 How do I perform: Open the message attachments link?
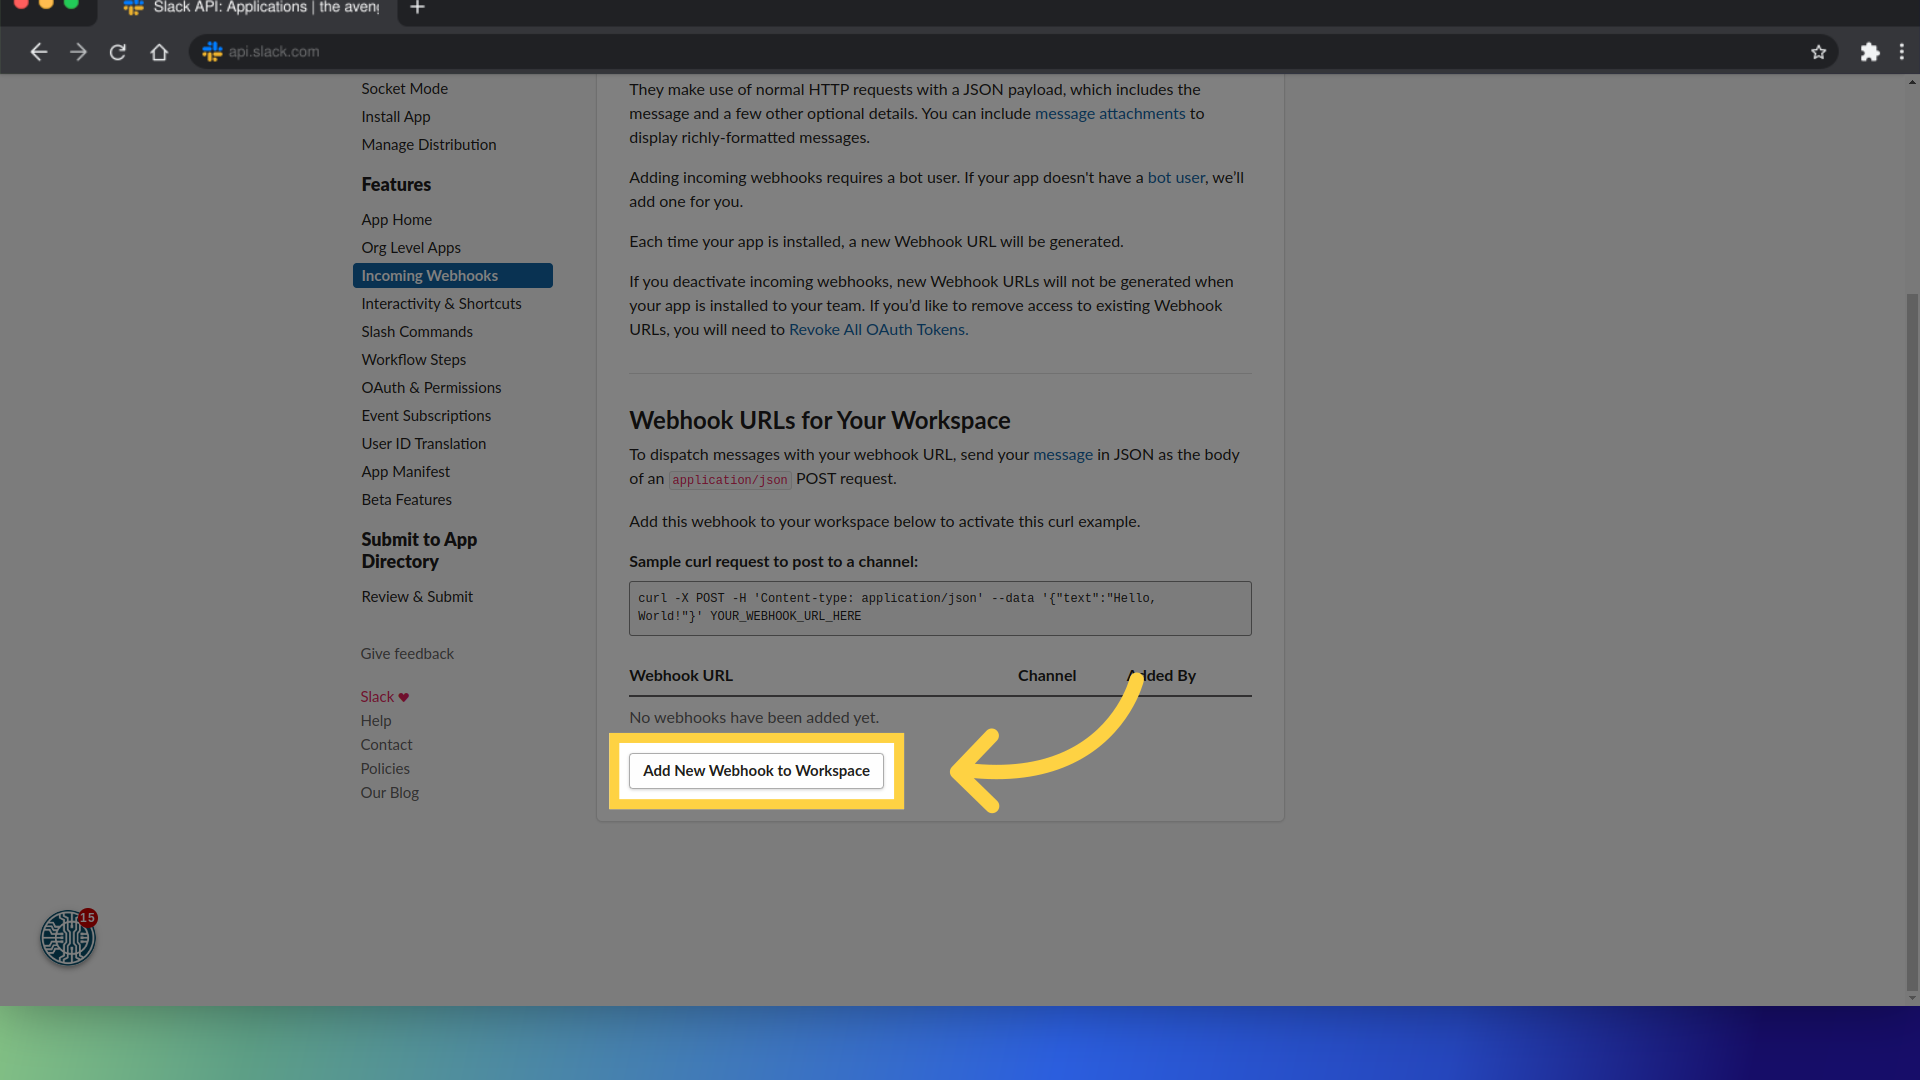(1109, 114)
